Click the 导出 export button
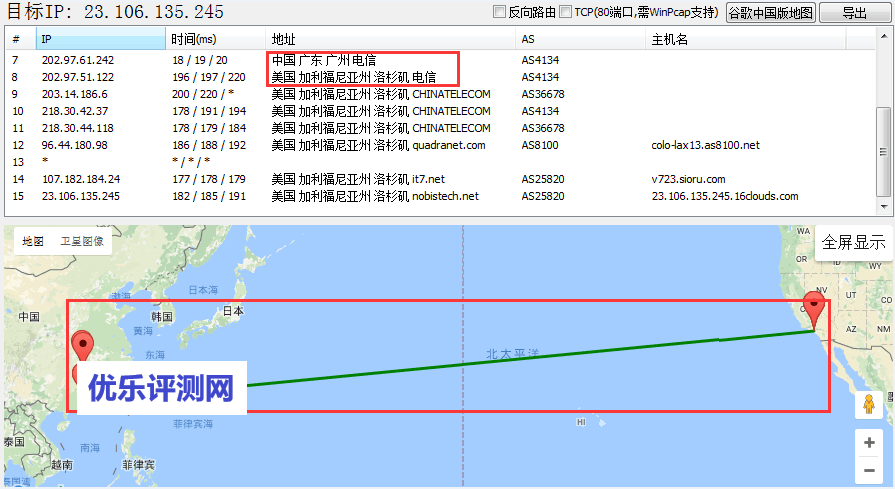The height and width of the screenshot is (489, 895). [x=854, y=13]
